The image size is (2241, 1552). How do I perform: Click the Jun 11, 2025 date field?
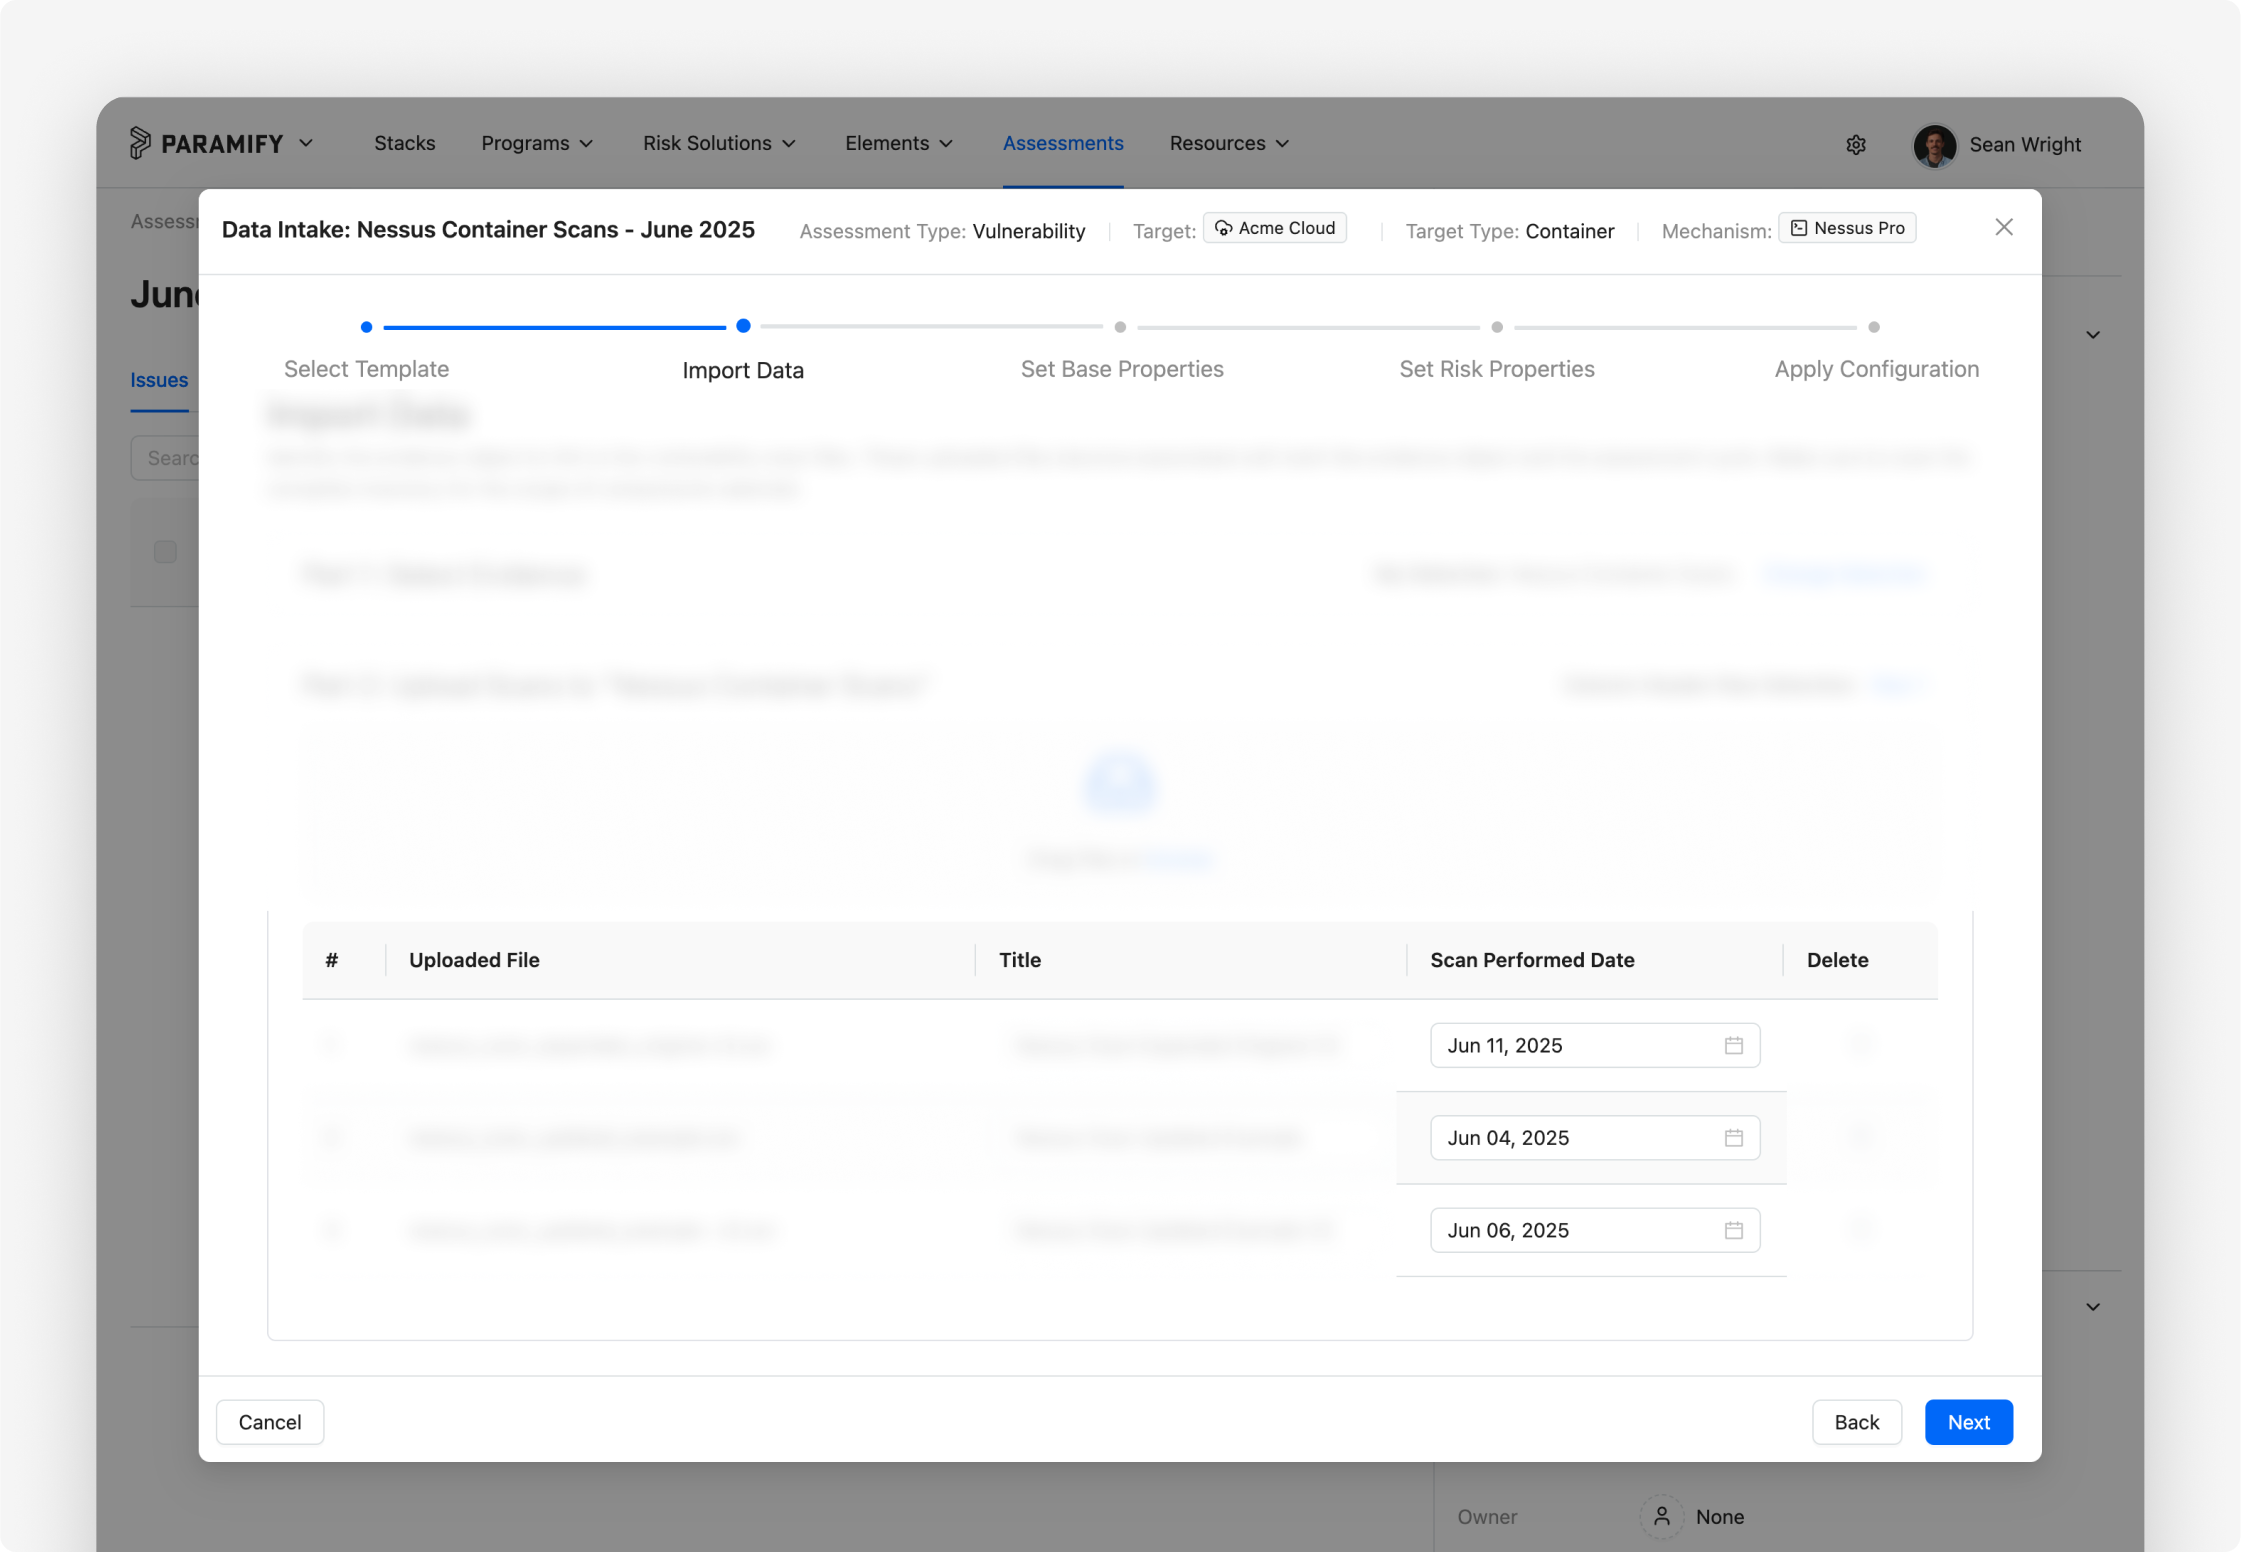1594,1045
